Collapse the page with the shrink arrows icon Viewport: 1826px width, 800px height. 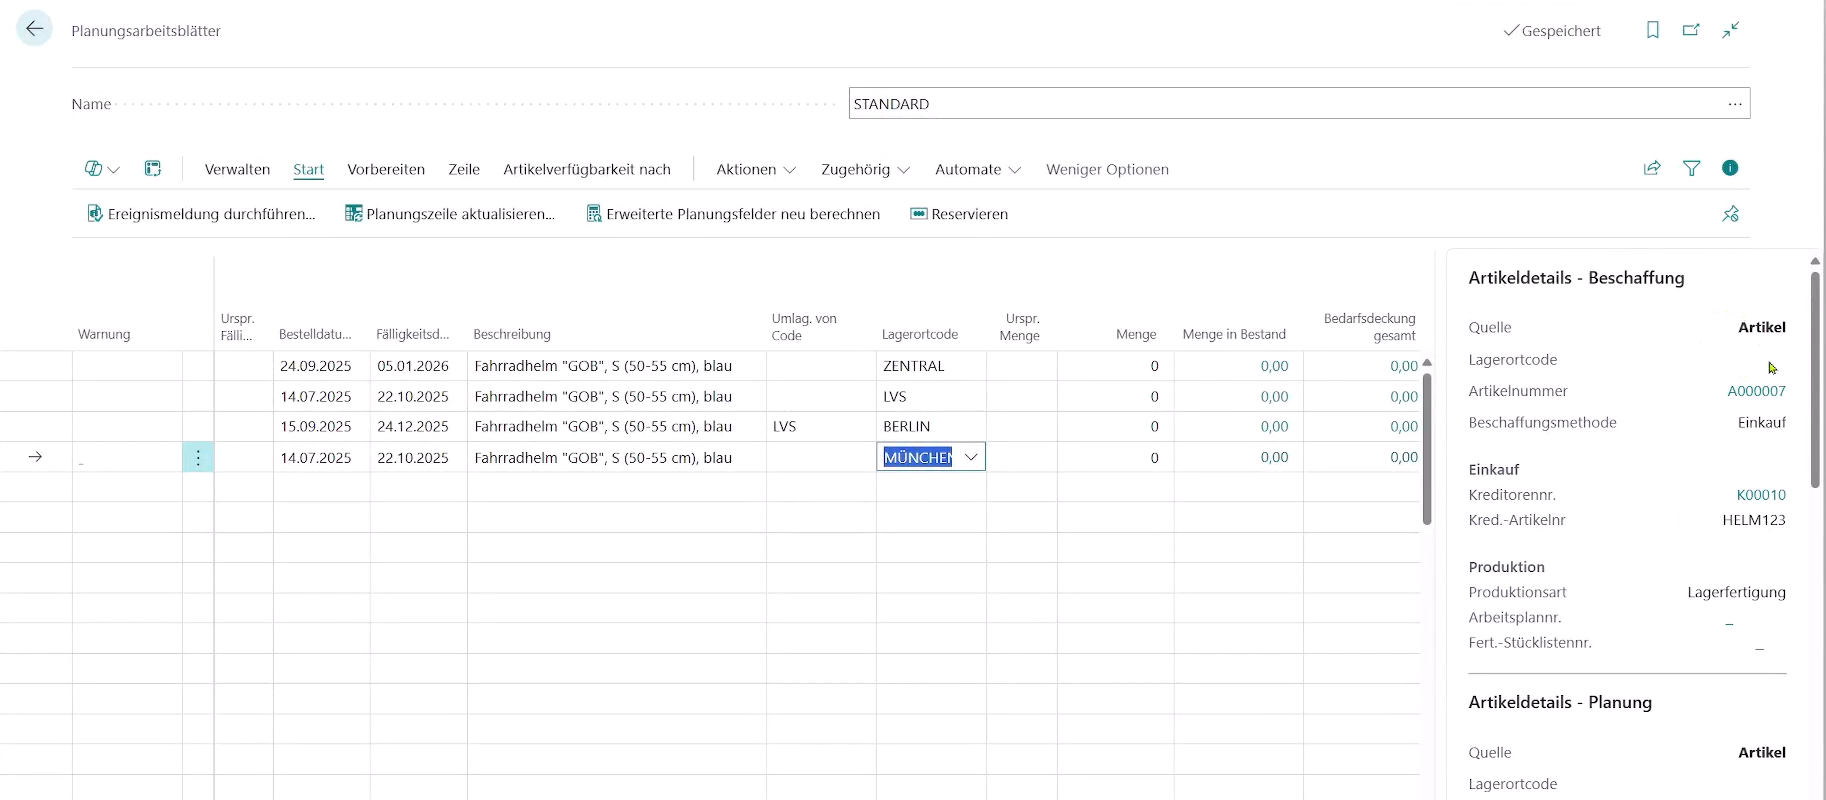(x=1731, y=30)
